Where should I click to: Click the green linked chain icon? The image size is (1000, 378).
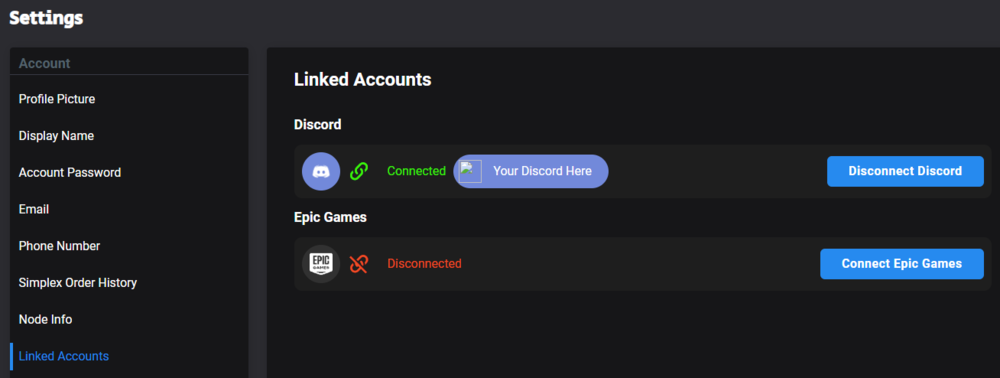(359, 171)
